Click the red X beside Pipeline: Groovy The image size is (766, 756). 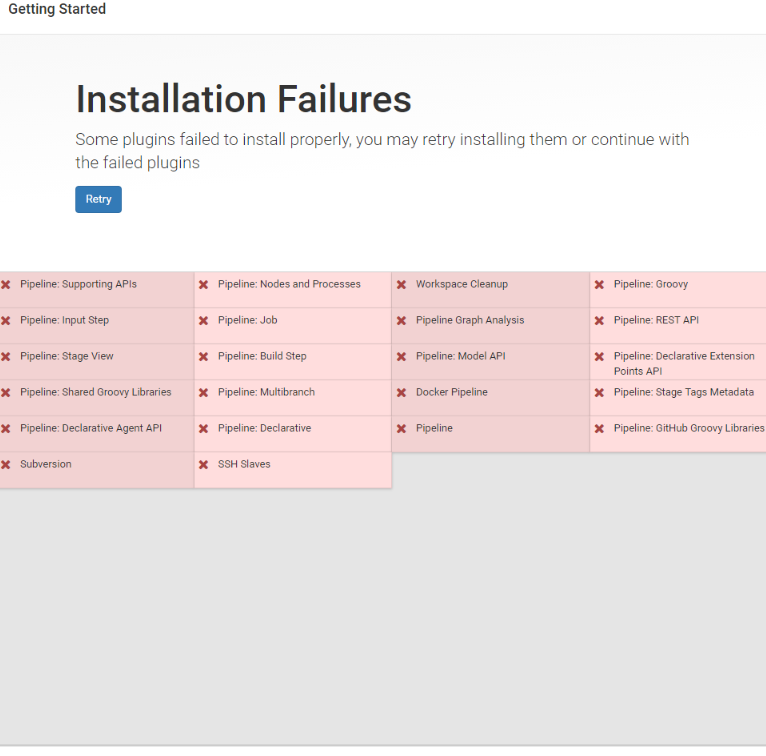pyautogui.click(x=600, y=285)
